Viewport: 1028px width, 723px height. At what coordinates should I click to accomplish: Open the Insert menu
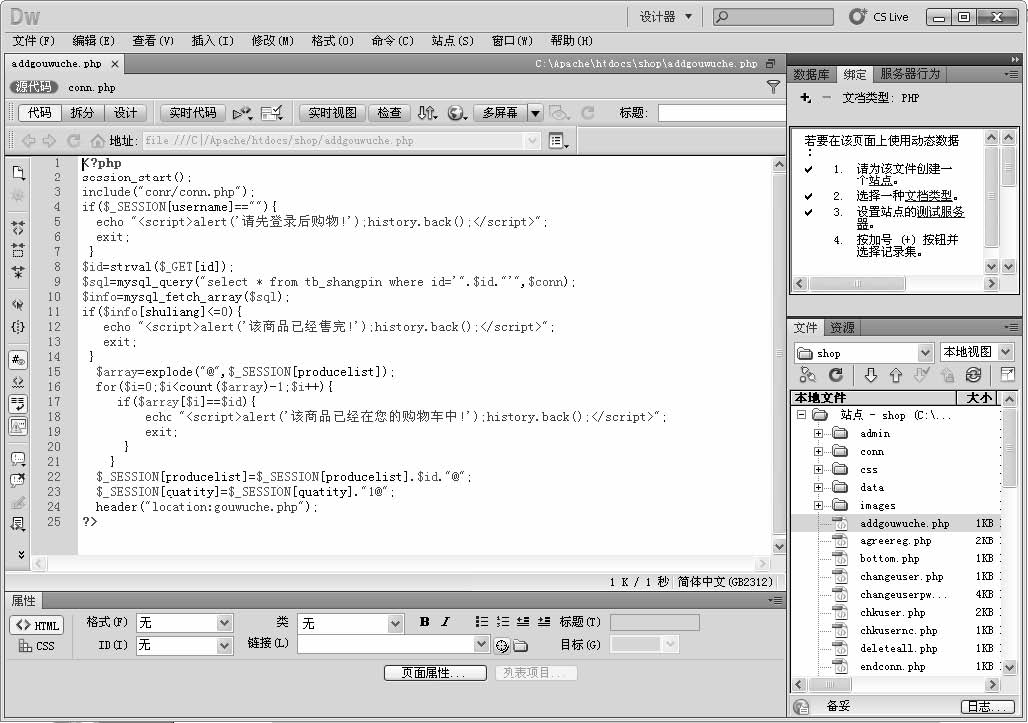(x=212, y=41)
